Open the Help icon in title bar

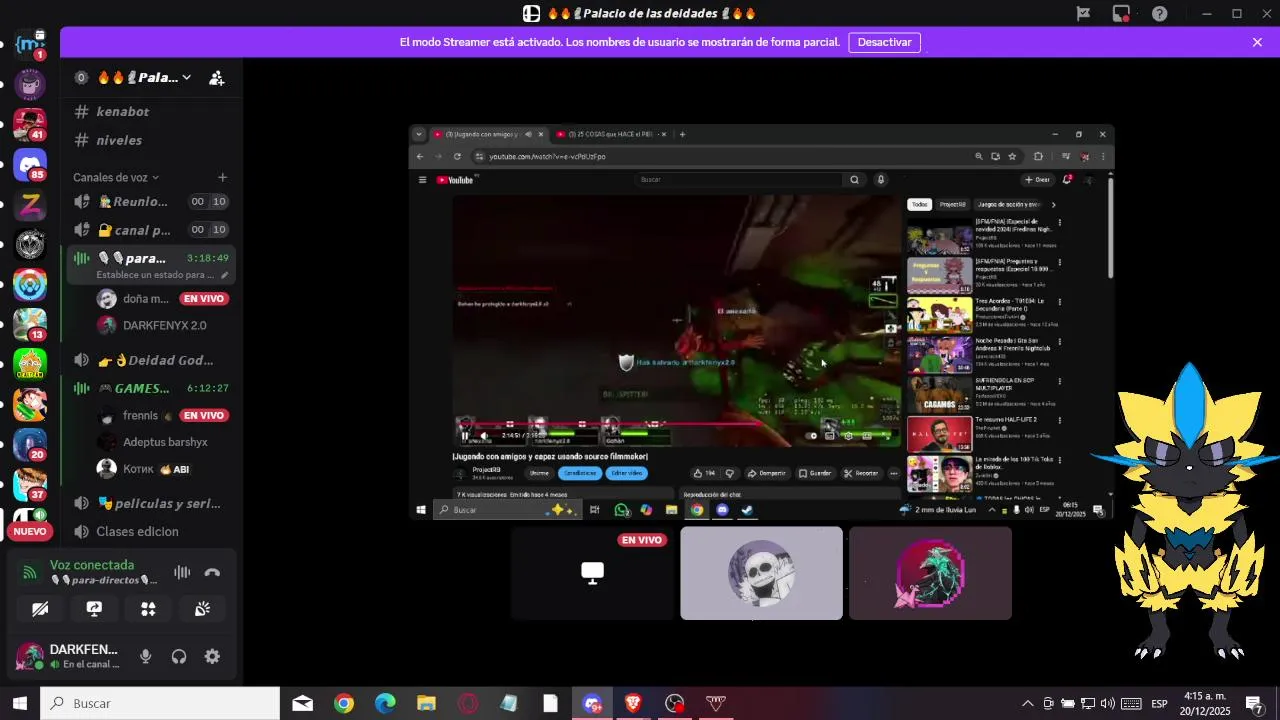click(1159, 13)
